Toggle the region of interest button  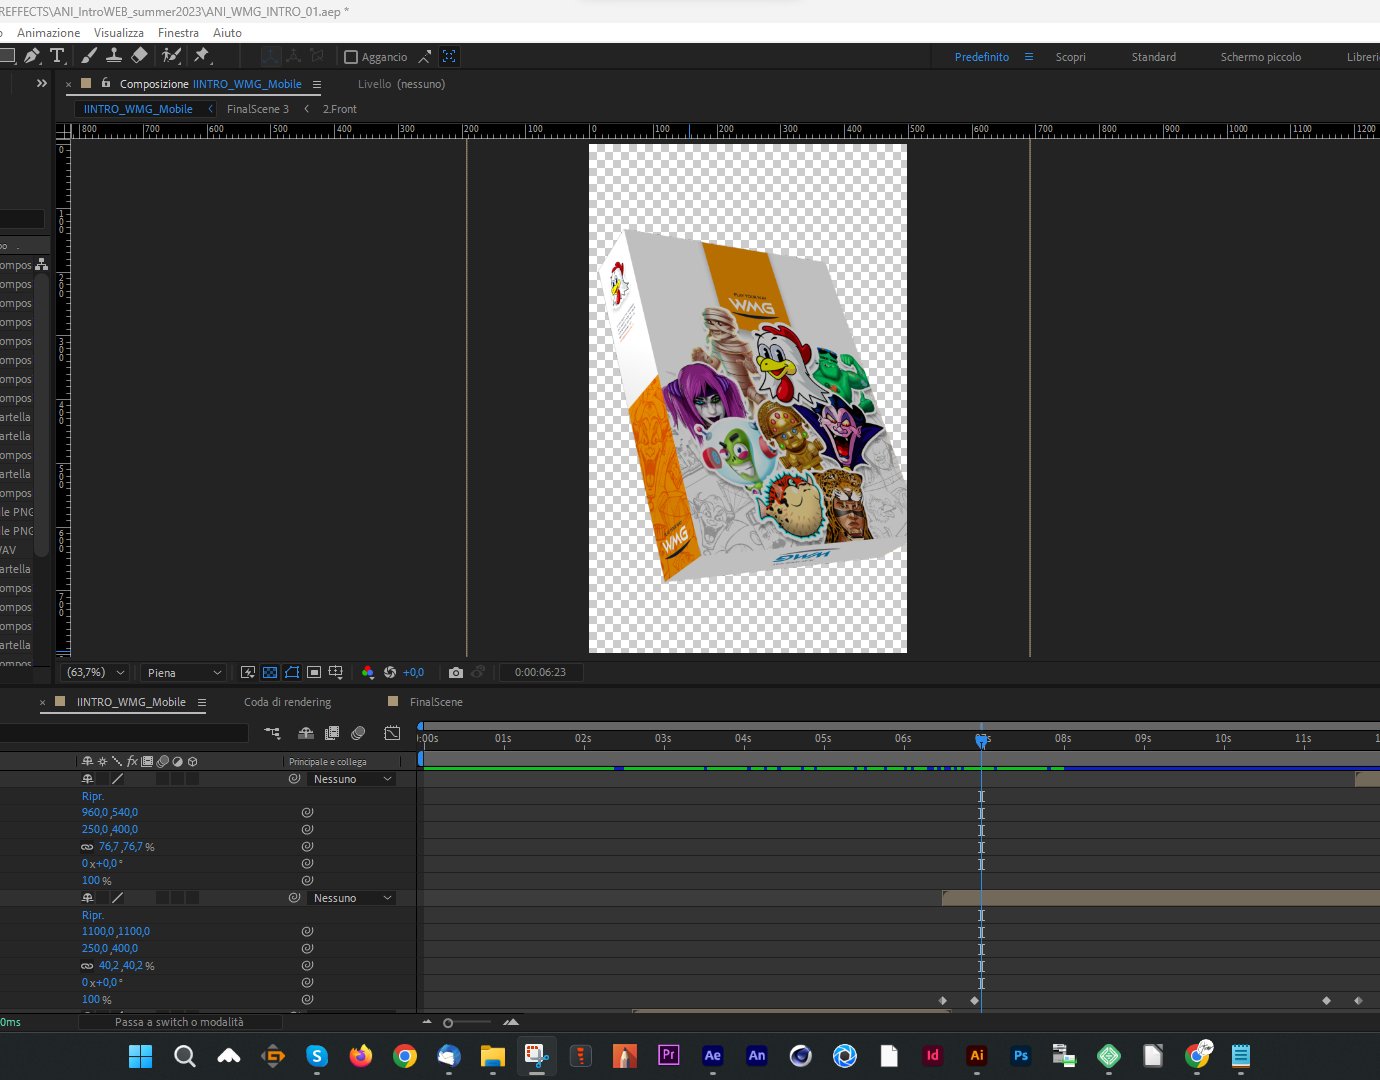click(314, 672)
